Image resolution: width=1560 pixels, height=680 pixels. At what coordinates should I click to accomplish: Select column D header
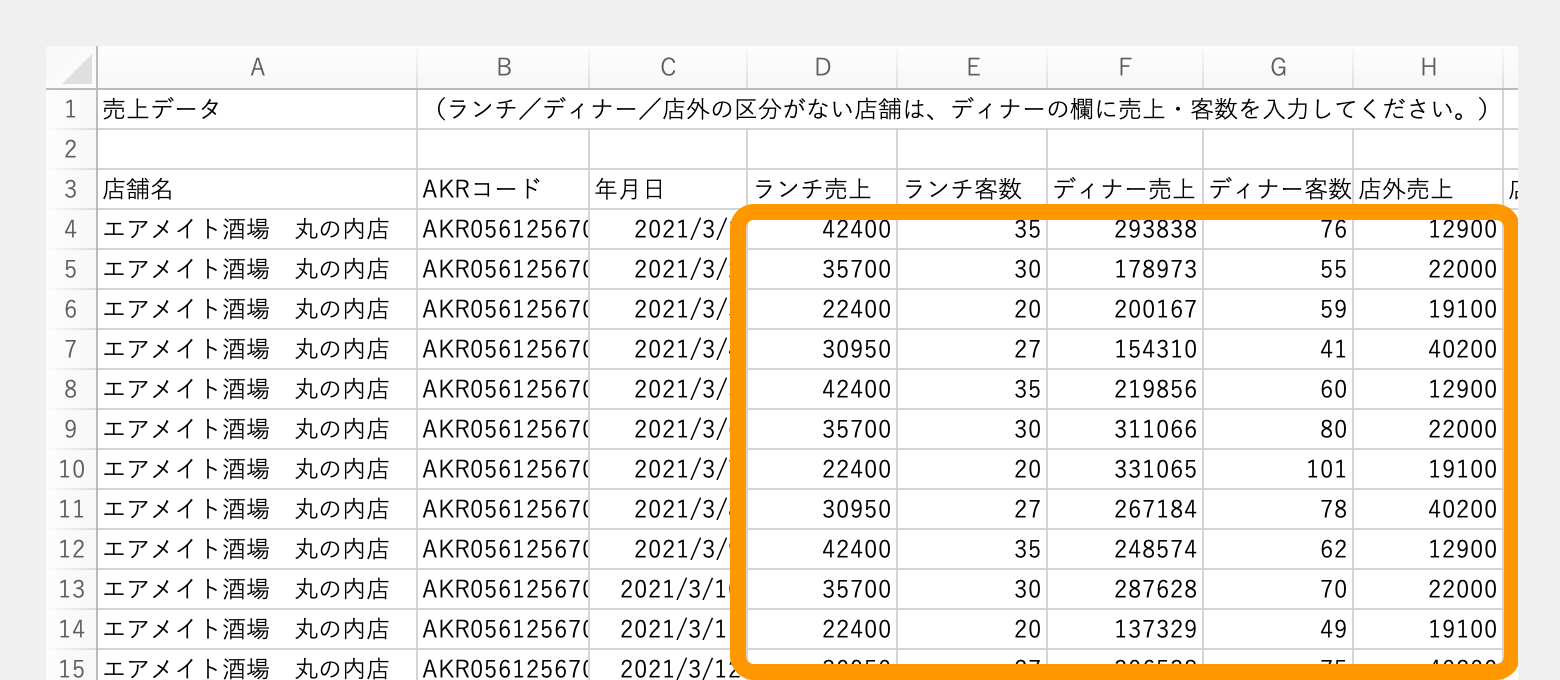click(822, 67)
